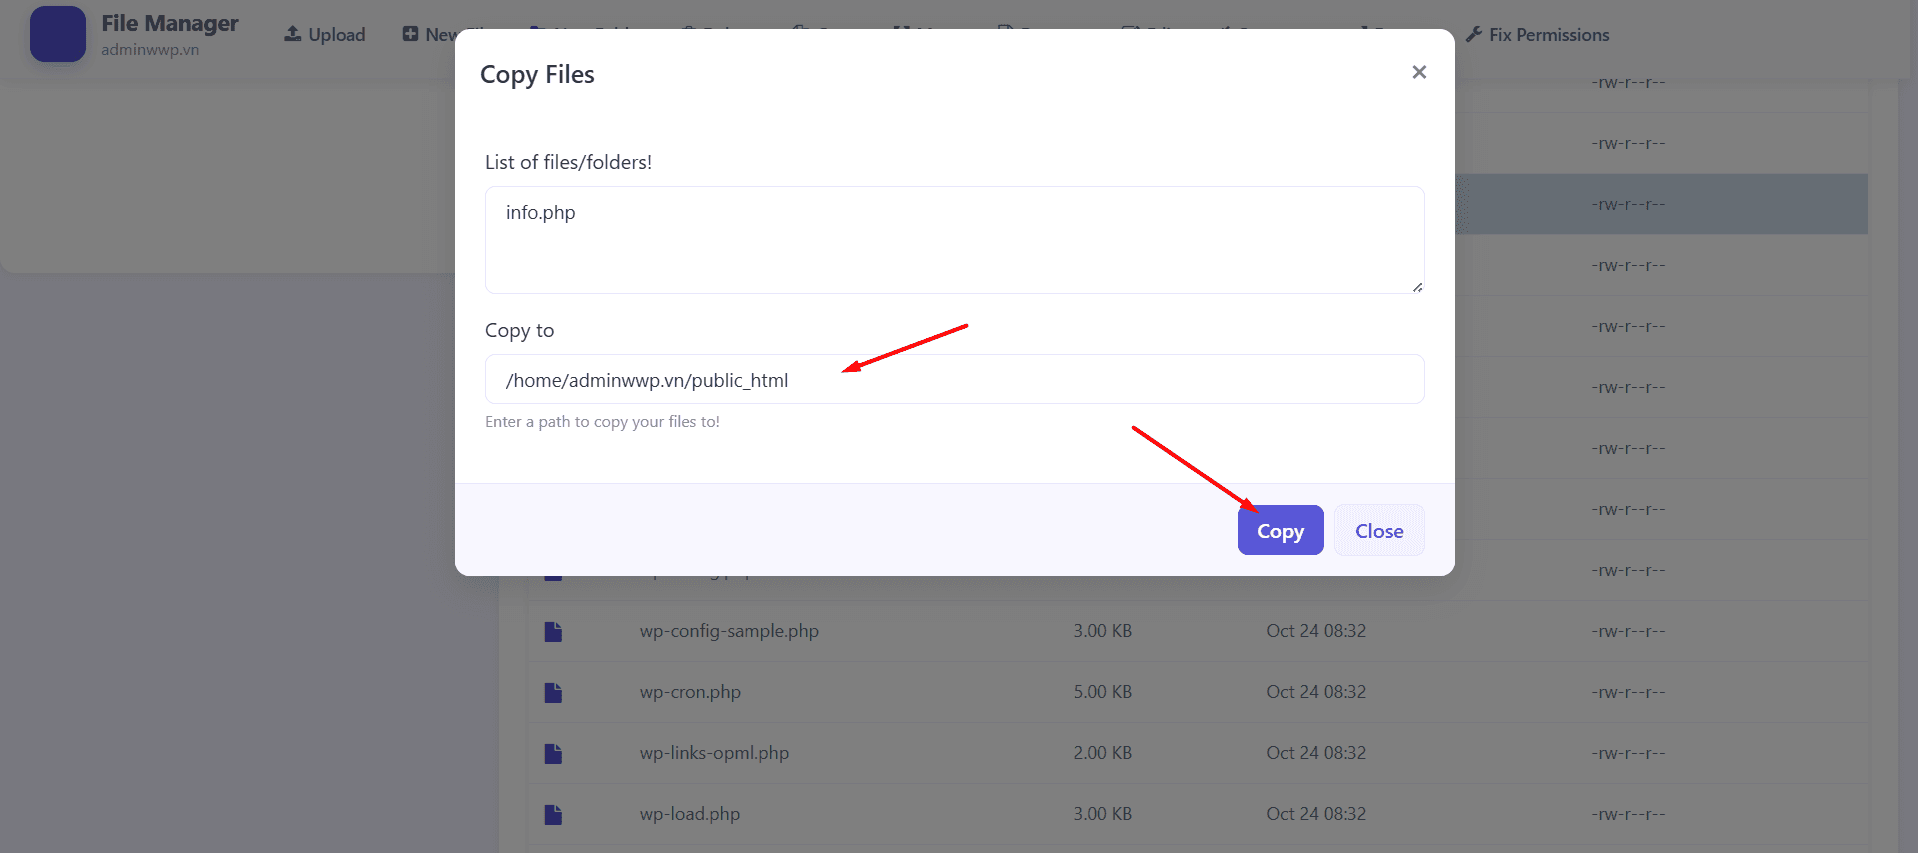Click the files list textarea containing info.php
Viewport: 1918px width, 853px height.
pos(954,240)
